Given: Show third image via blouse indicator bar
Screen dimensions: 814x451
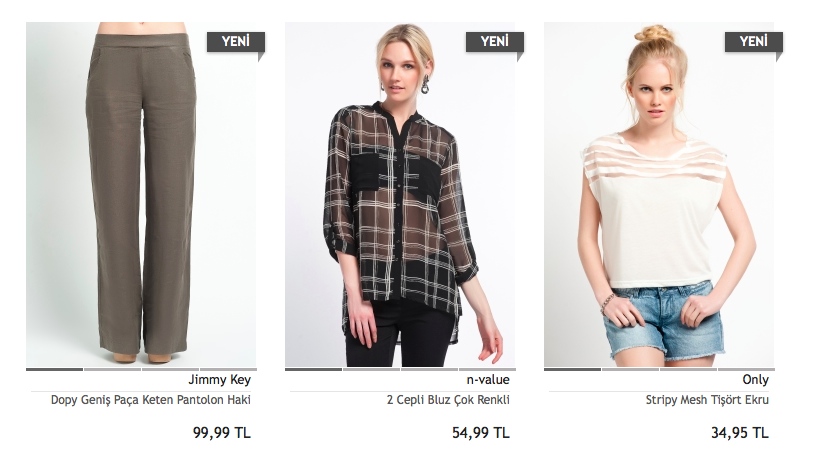Looking at the screenshot, I should (429, 370).
